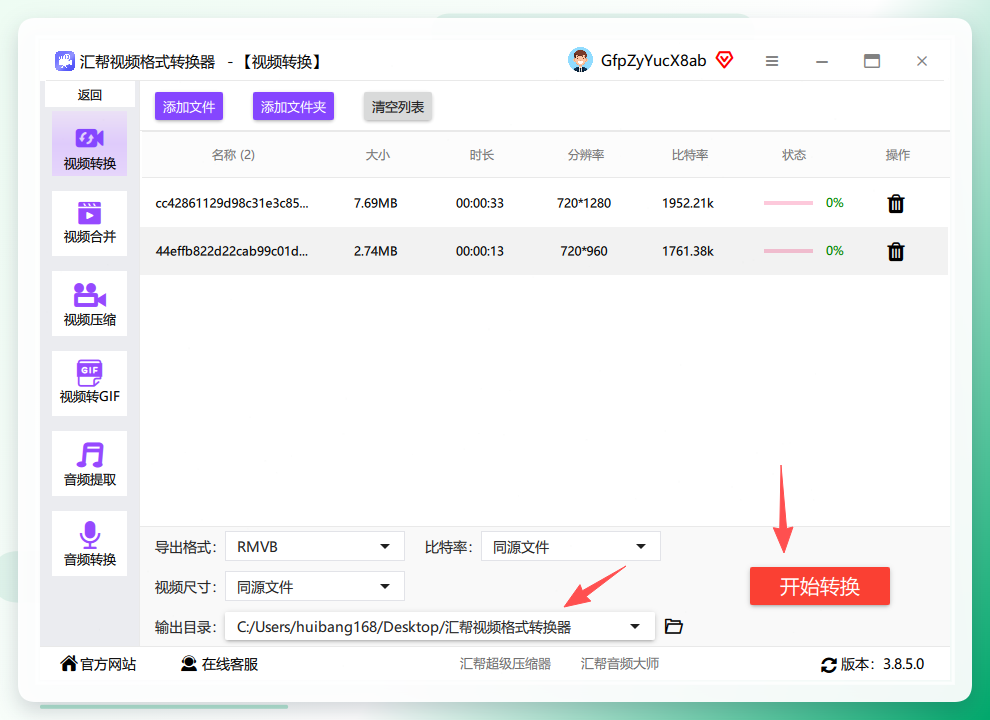Click the 720*960 resolution cell

[x=584, y=251]
